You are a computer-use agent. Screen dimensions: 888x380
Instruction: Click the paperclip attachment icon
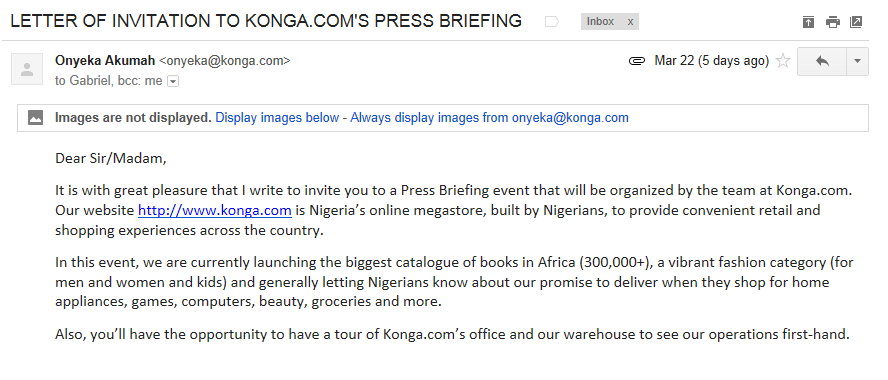637,61
